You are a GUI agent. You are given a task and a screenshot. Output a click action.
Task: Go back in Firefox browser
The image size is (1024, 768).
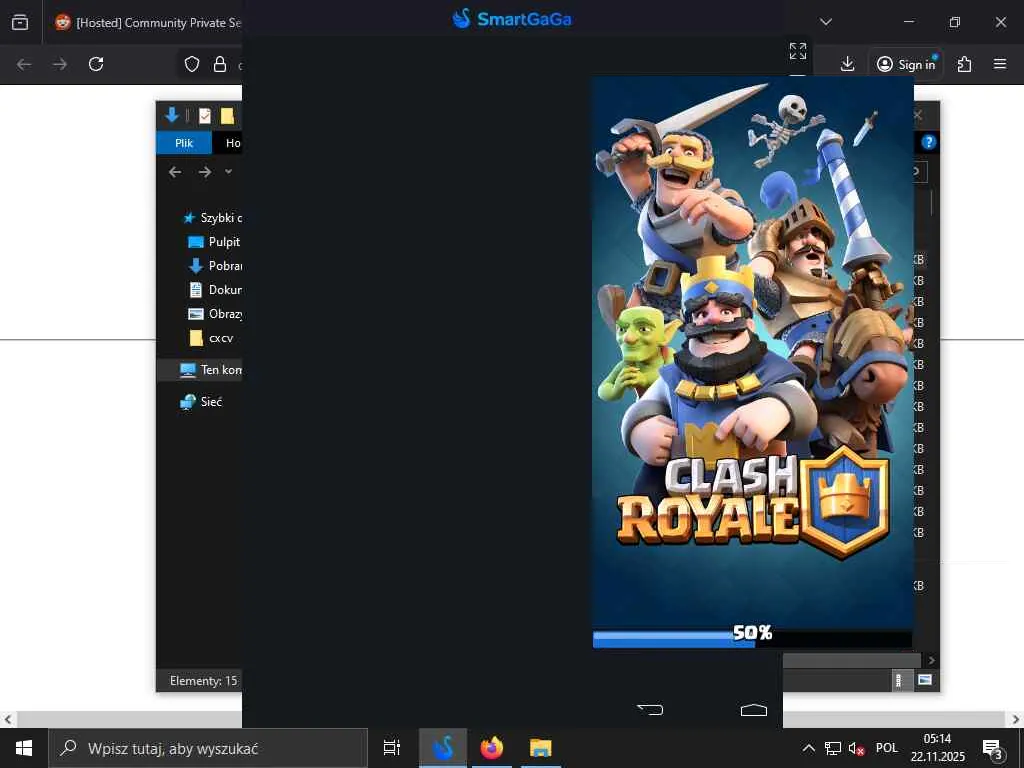[x=24, y=64]
